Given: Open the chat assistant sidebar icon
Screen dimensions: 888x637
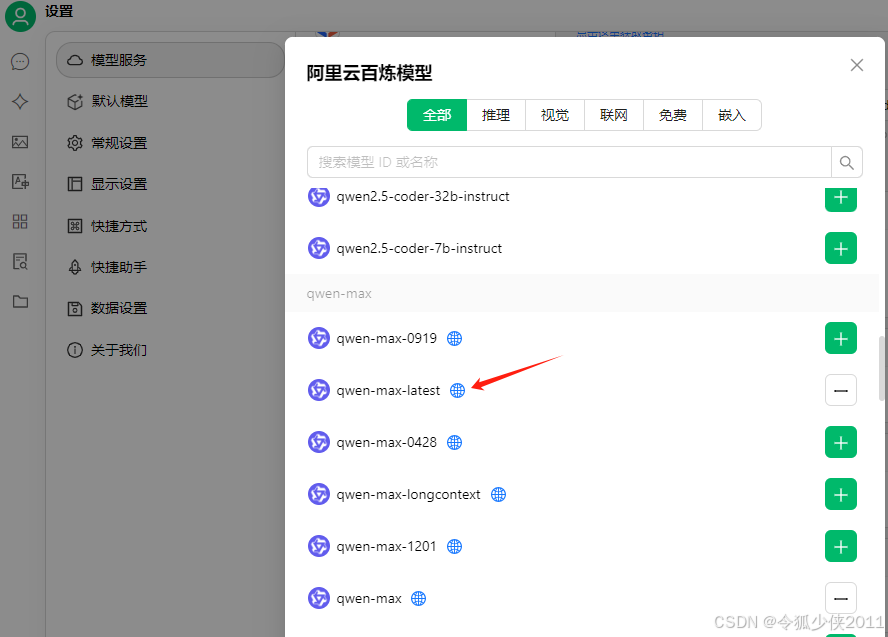Looking at the screenshot, I should [20, 61].
